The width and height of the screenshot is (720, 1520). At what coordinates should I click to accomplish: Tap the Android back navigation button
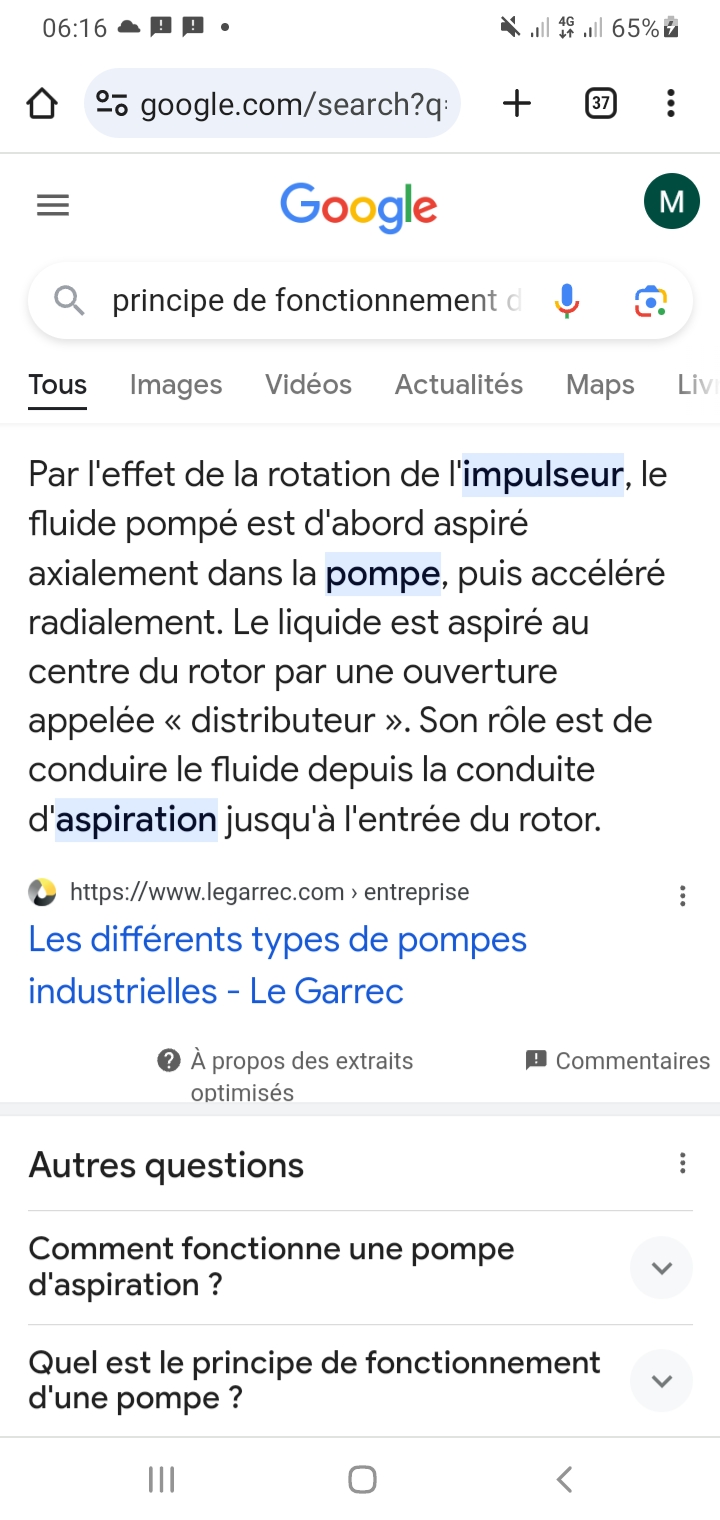pyautogui.click(x=564, y=1479)
